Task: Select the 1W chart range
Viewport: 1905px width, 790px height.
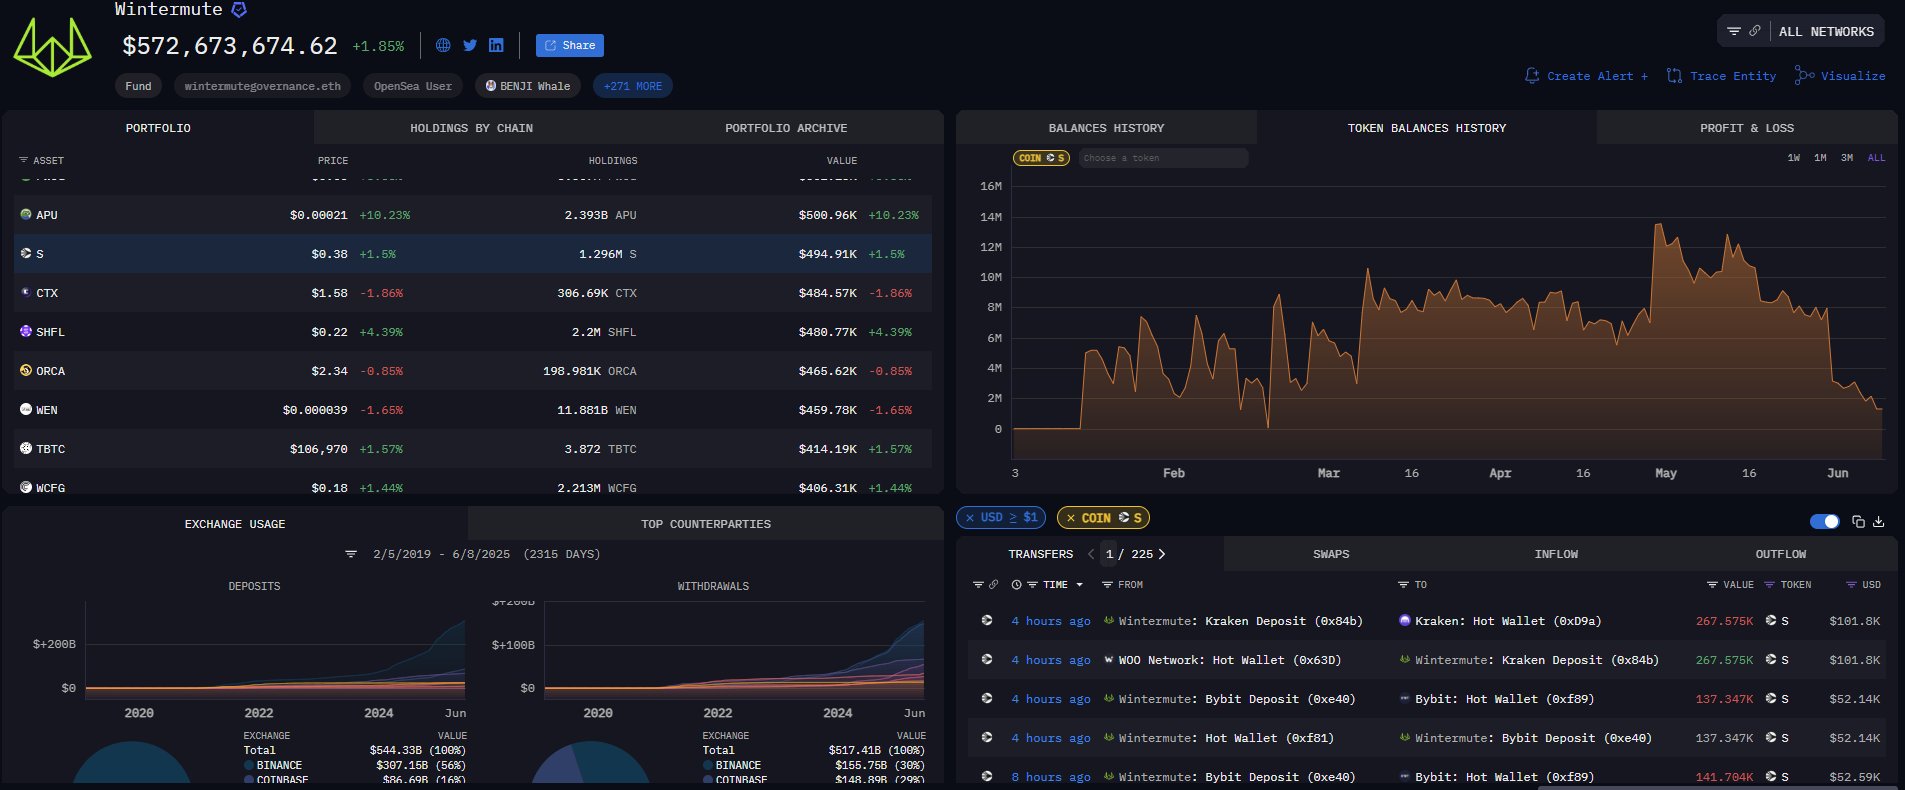Action: 1794,158
